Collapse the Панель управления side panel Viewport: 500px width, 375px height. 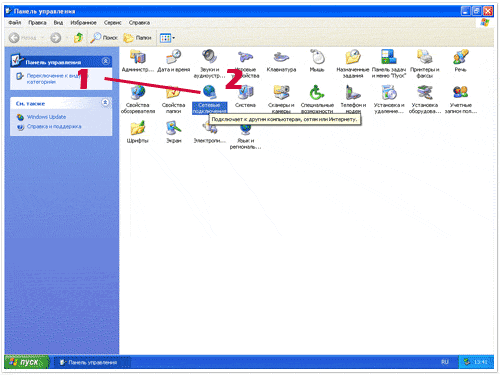106,61
